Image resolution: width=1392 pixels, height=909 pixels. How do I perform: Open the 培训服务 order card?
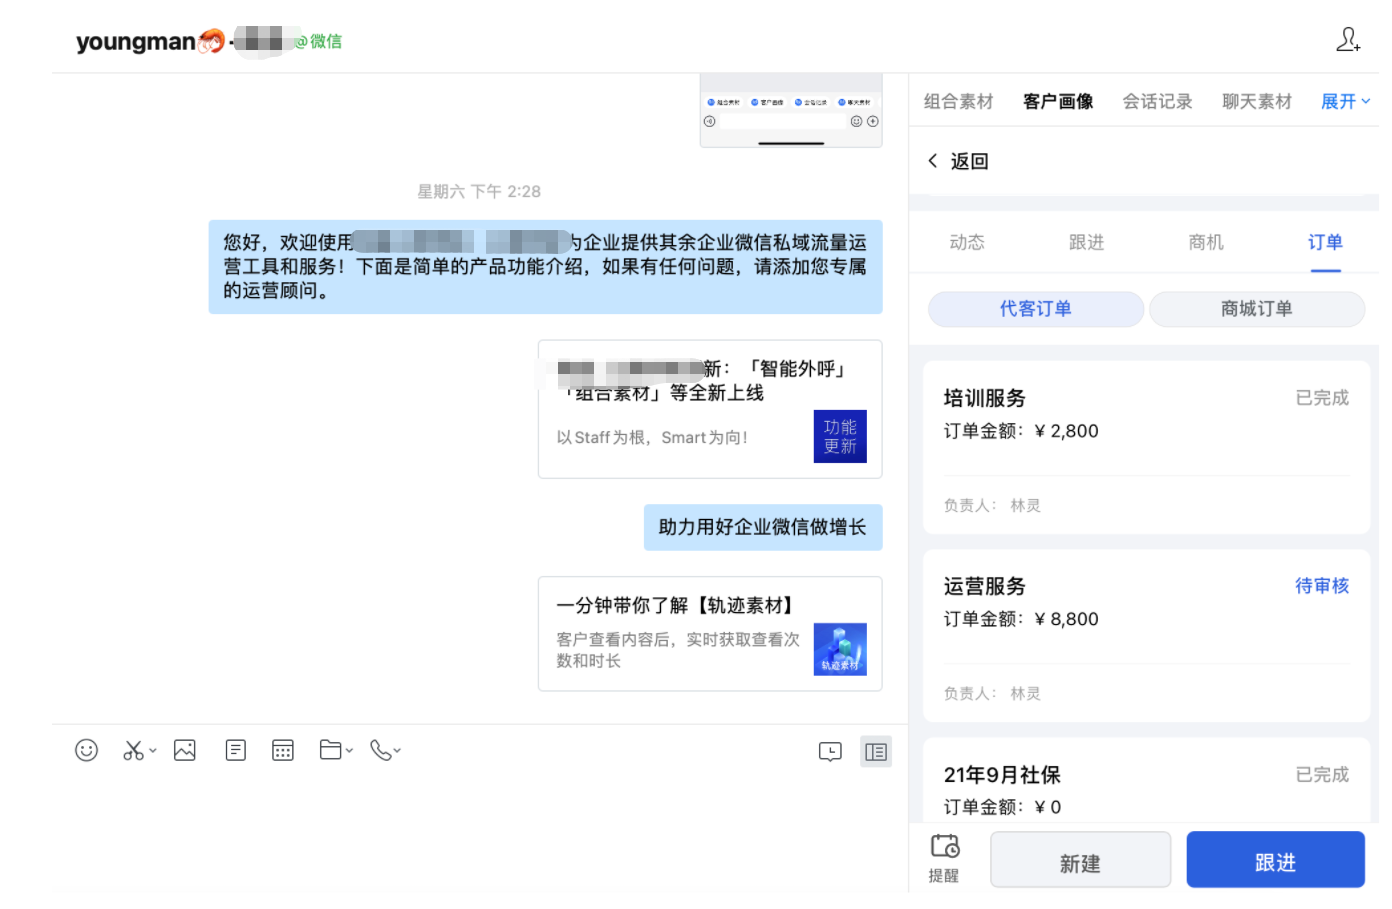tap(1146, 447)
